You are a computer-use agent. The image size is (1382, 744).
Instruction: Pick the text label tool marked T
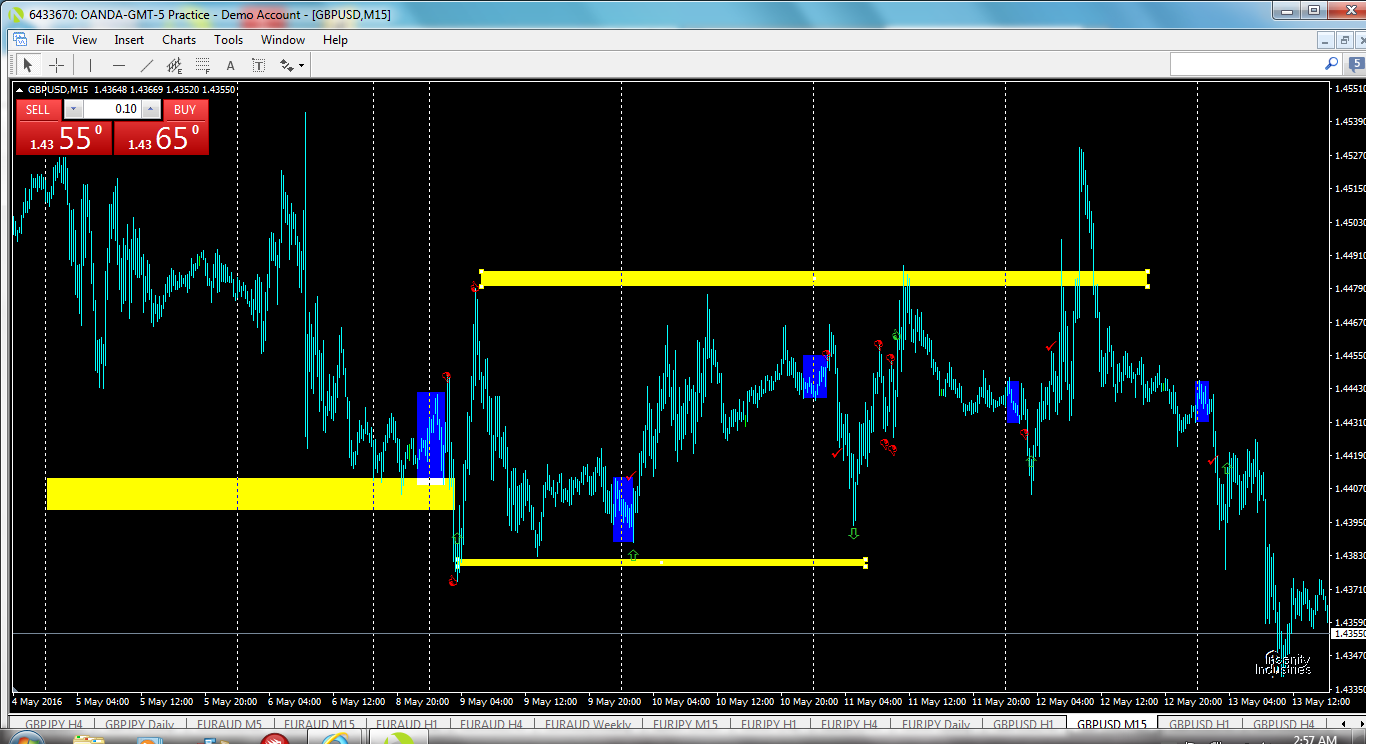pos(258,65)
